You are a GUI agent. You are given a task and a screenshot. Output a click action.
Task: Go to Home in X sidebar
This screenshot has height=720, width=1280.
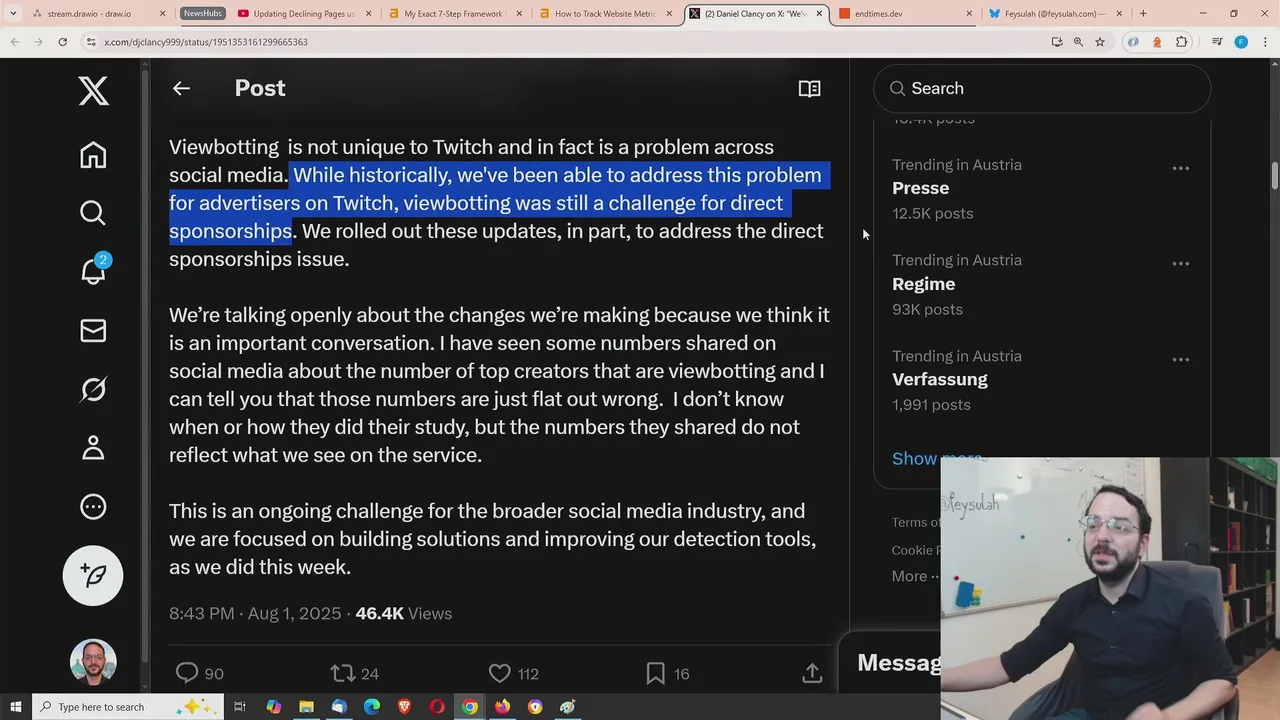93,155
